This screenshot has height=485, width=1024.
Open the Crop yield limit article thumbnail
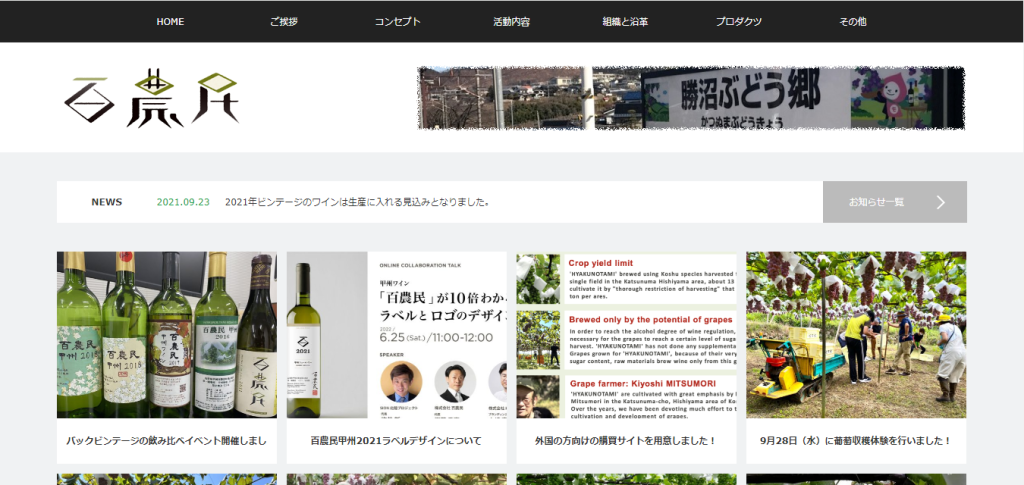point(626,334)
